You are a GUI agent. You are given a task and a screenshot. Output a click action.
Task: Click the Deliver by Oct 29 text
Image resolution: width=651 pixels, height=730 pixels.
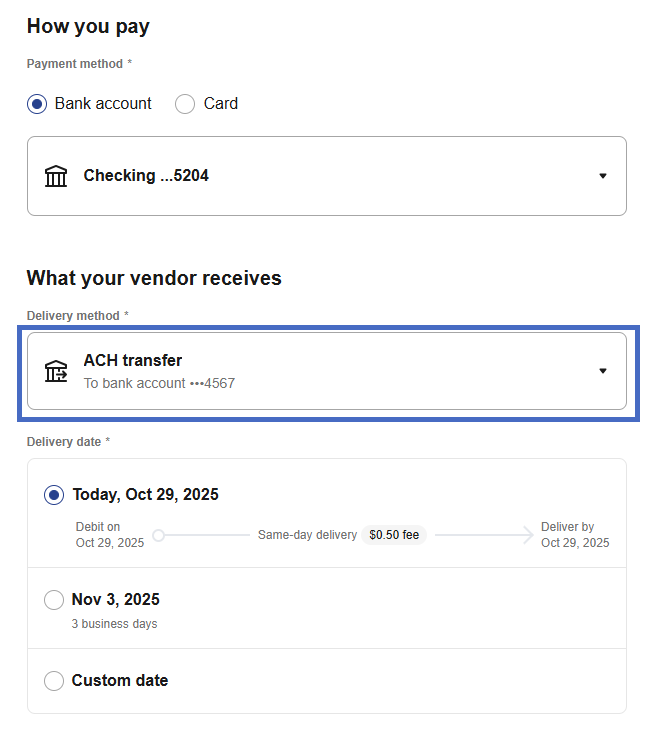coord(574,535)
